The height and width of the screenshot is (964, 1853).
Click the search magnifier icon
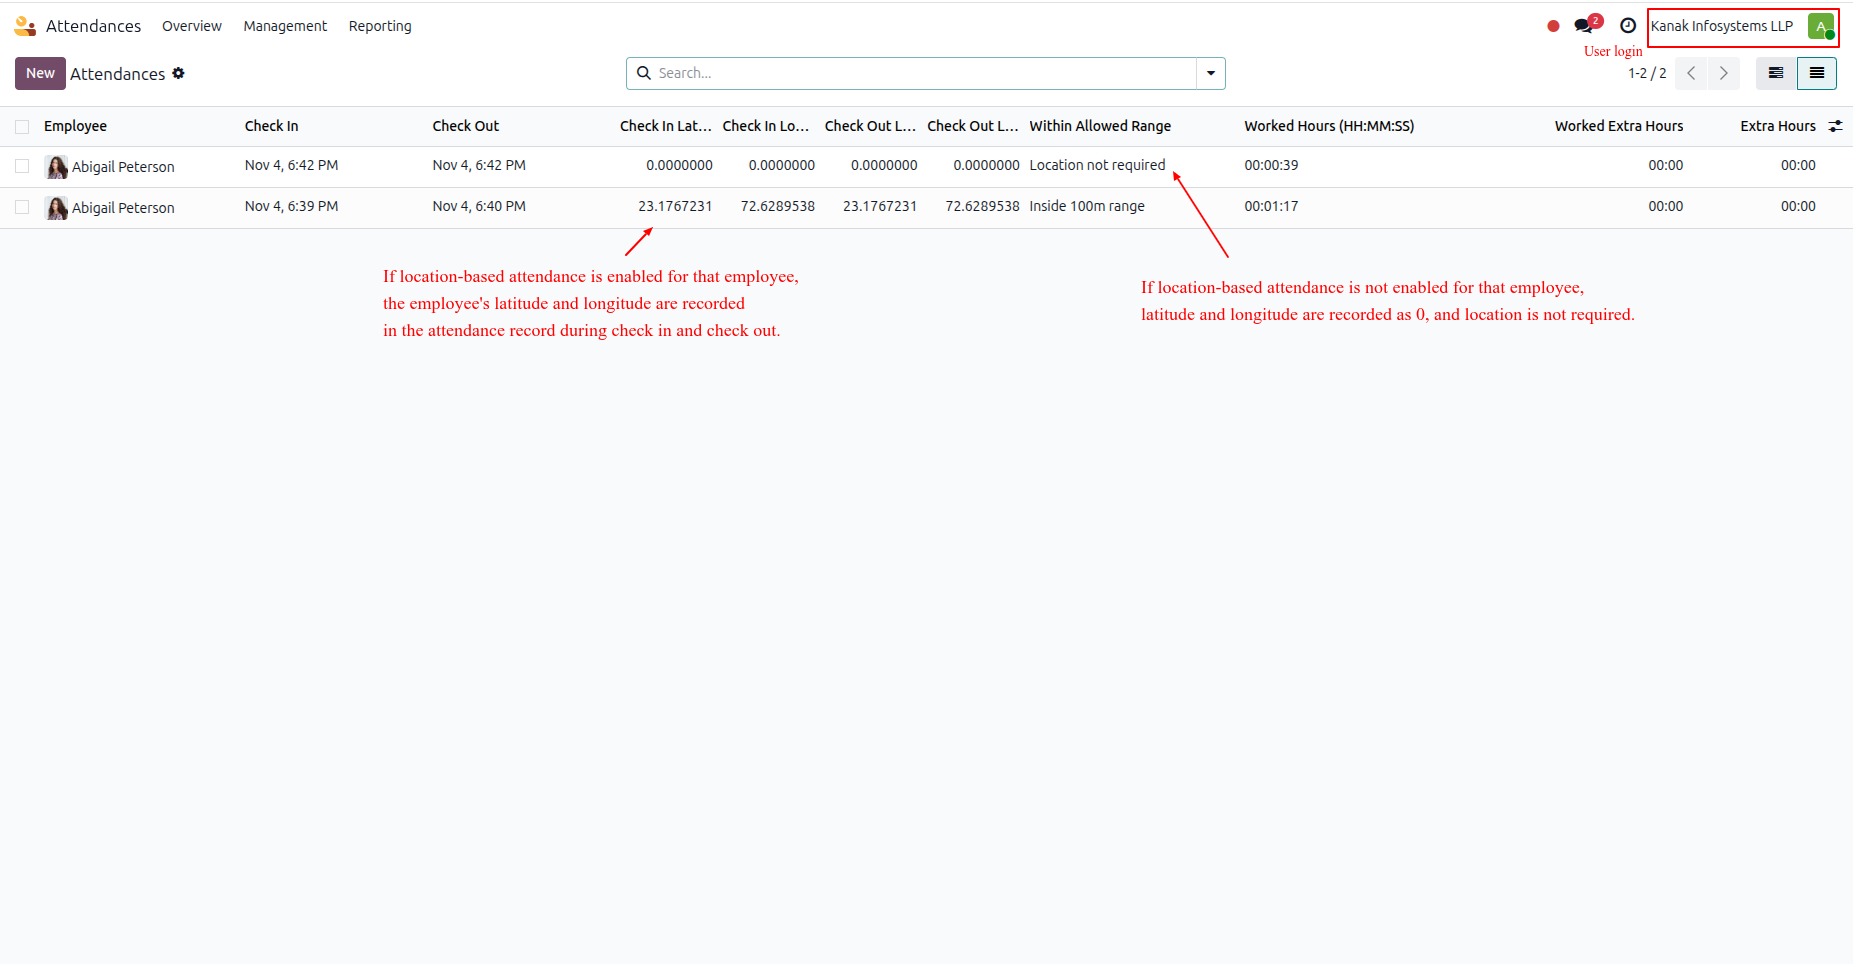tap(644, 73)
